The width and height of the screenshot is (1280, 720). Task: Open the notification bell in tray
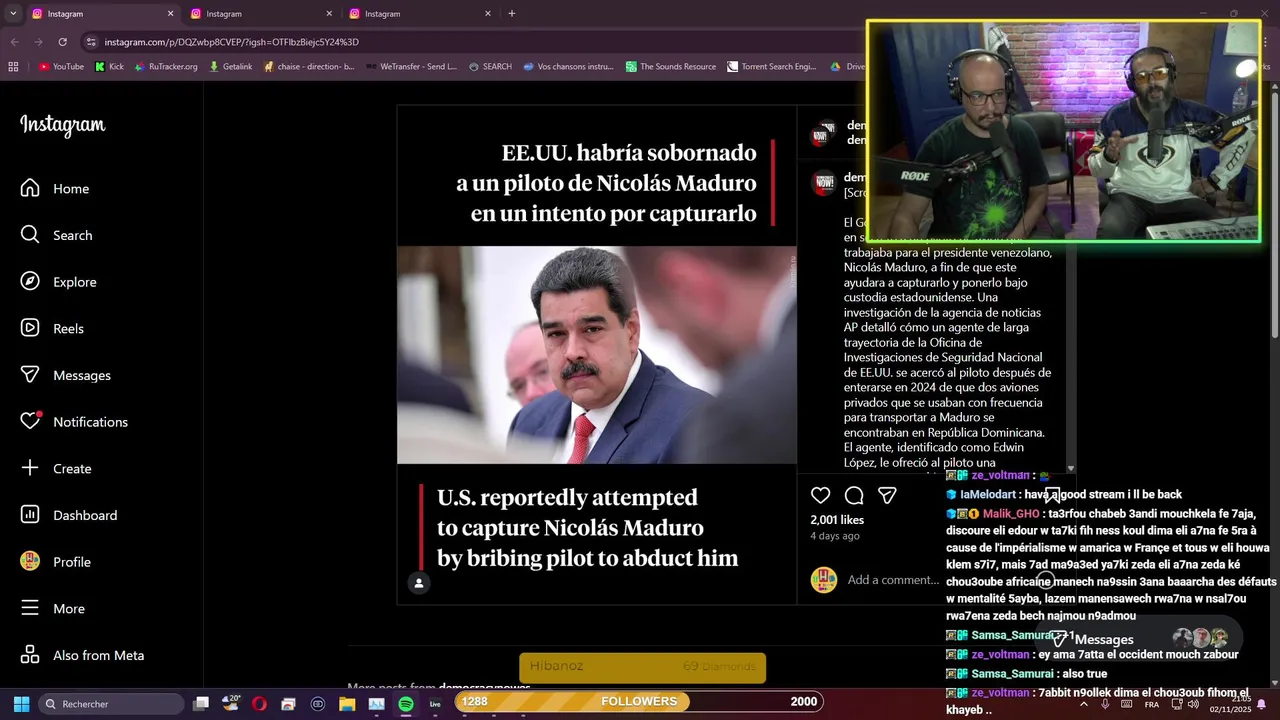pyautogui.click(x=1262, y=704)
